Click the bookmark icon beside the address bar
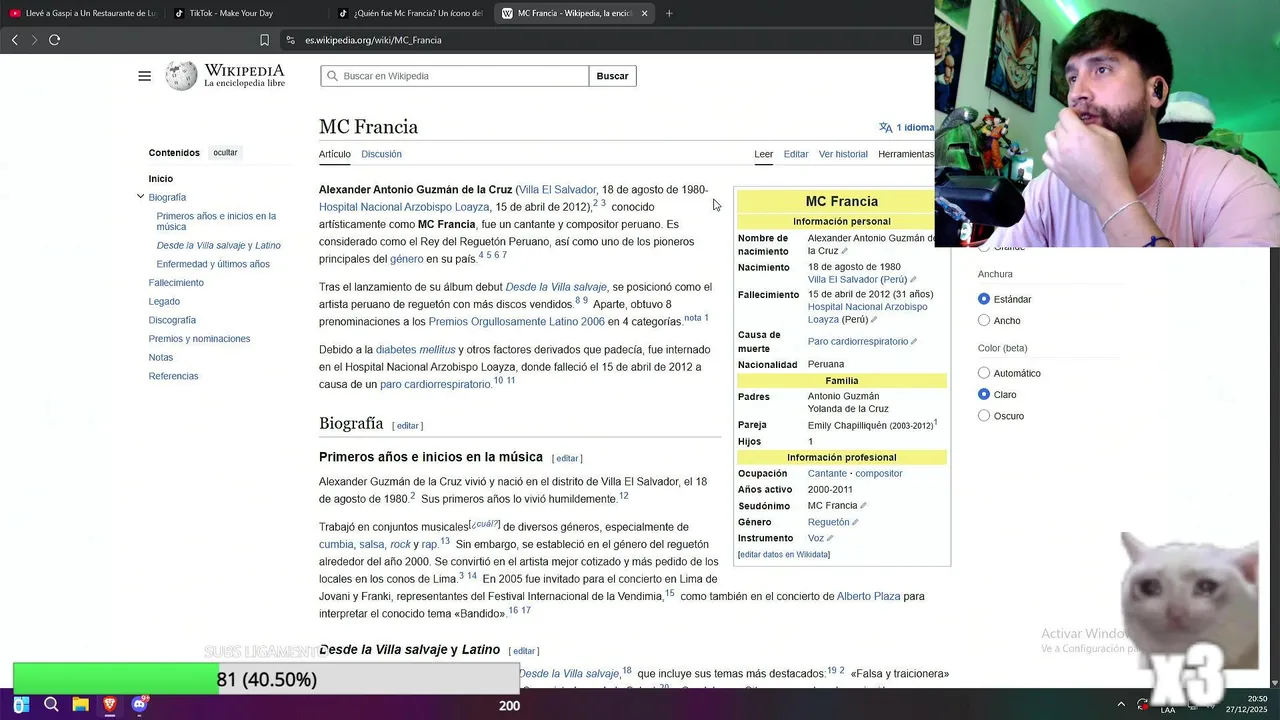 pyautogui.click(x=264, y=40)
